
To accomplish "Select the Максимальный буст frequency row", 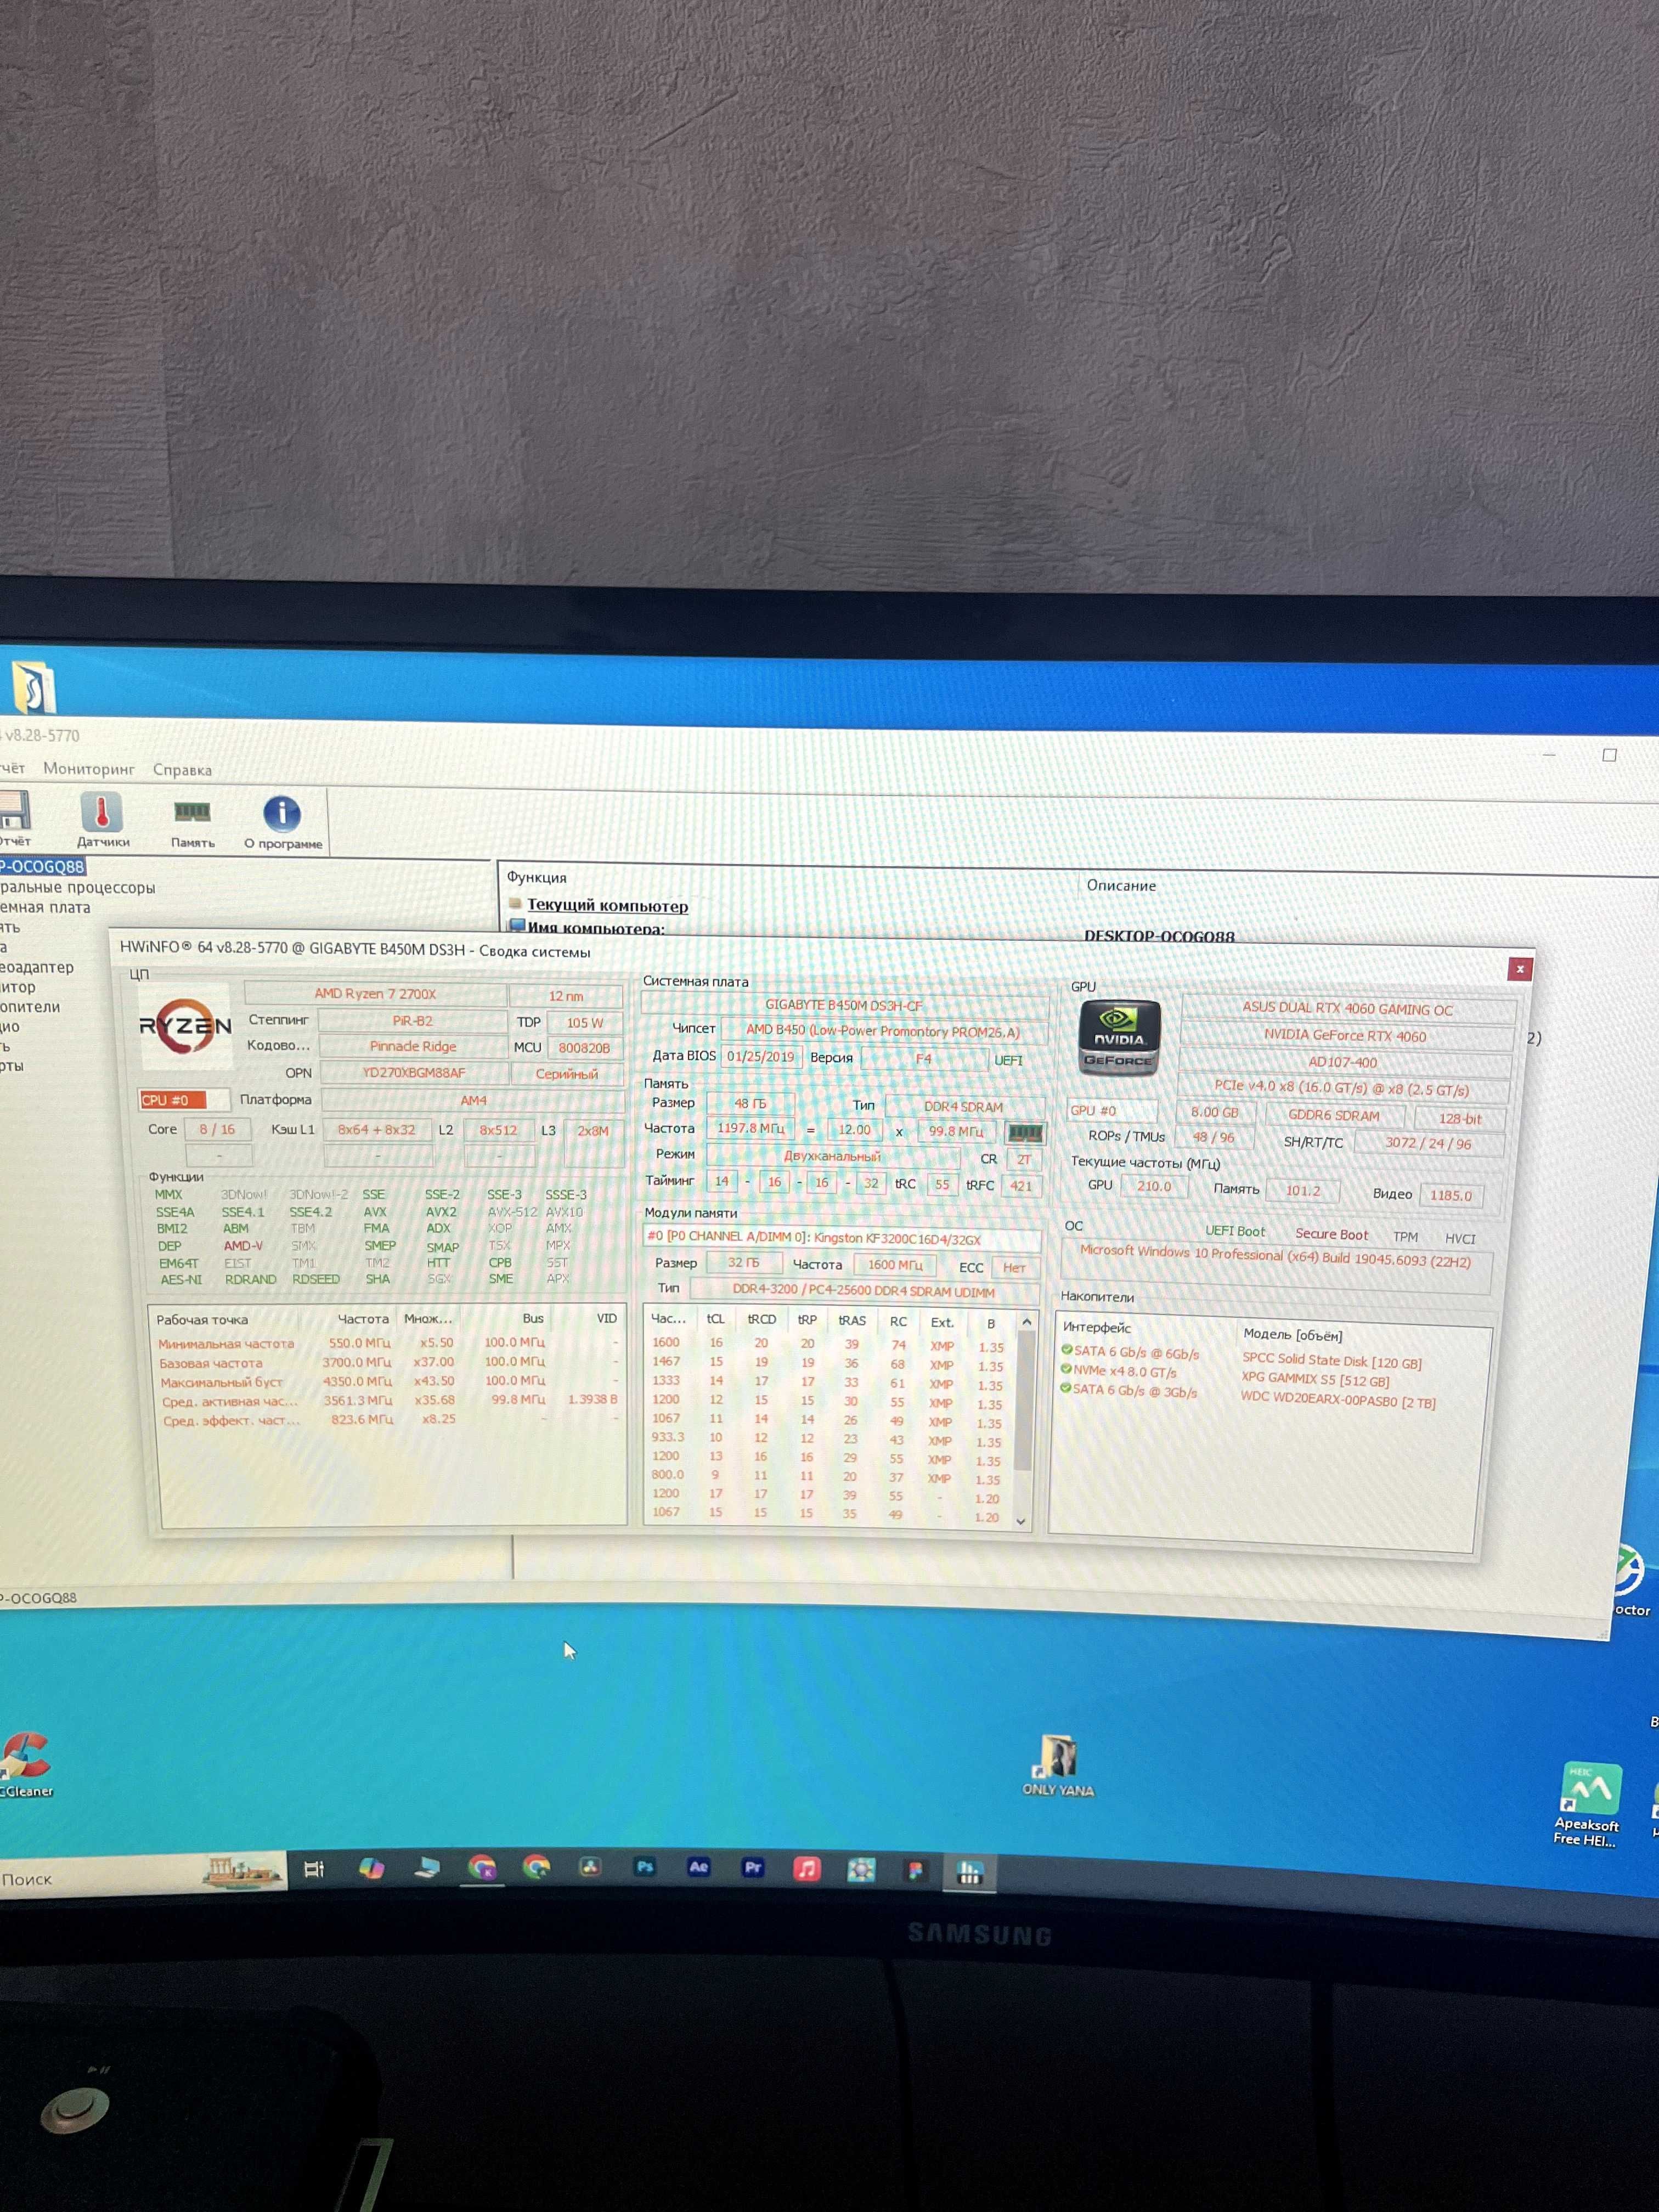I will (x=389, y=1381).
